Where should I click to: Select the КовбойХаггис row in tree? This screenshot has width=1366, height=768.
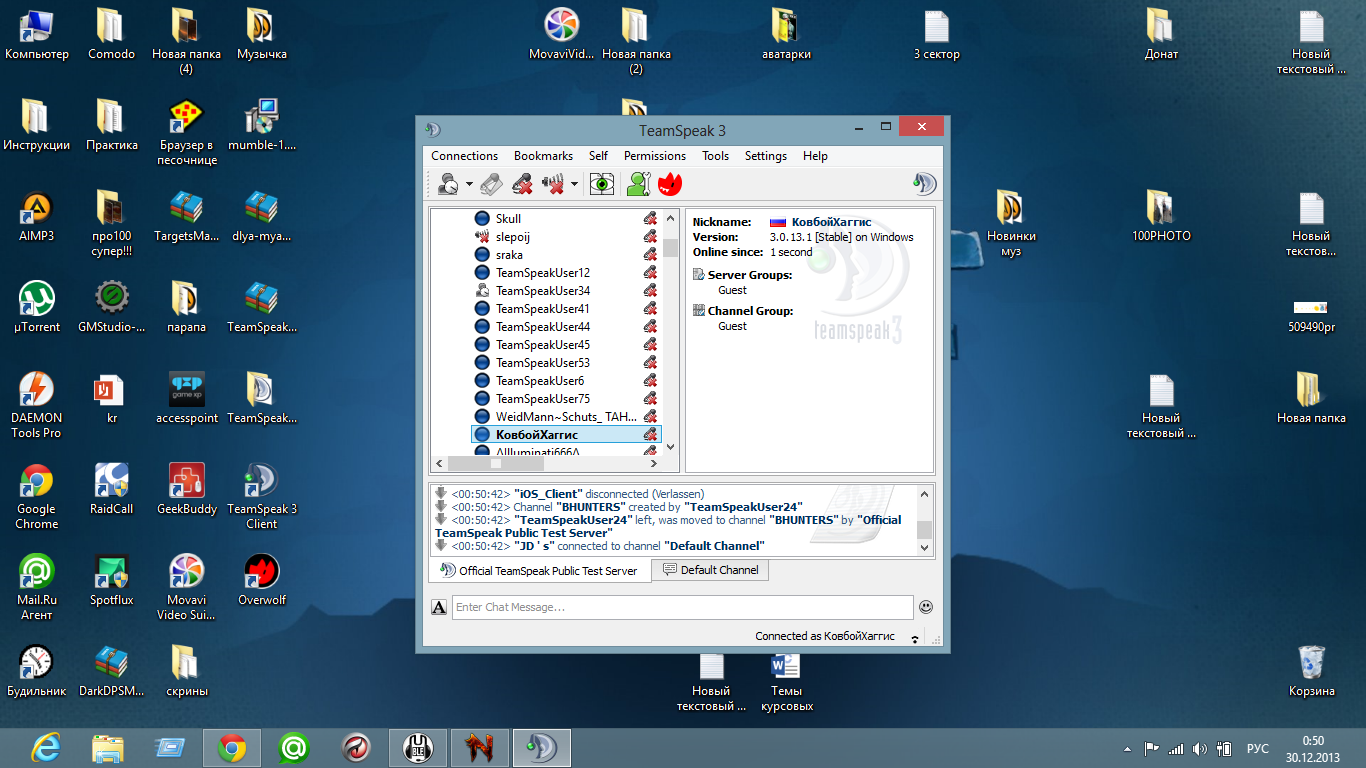click(x=566, y=435)
